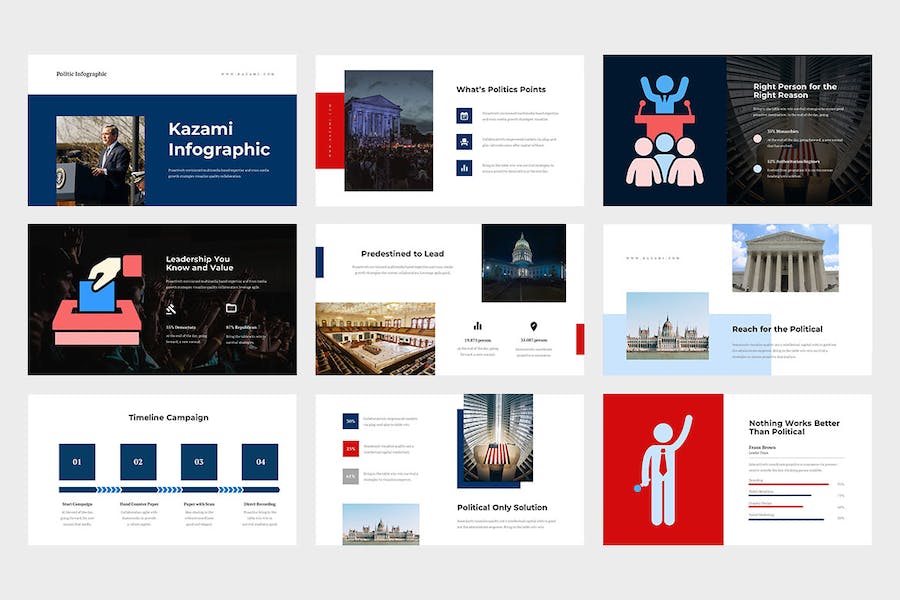Click the navy 50% percentage square
The width and height of the screenshot is (900, 600).
[350, 422]
